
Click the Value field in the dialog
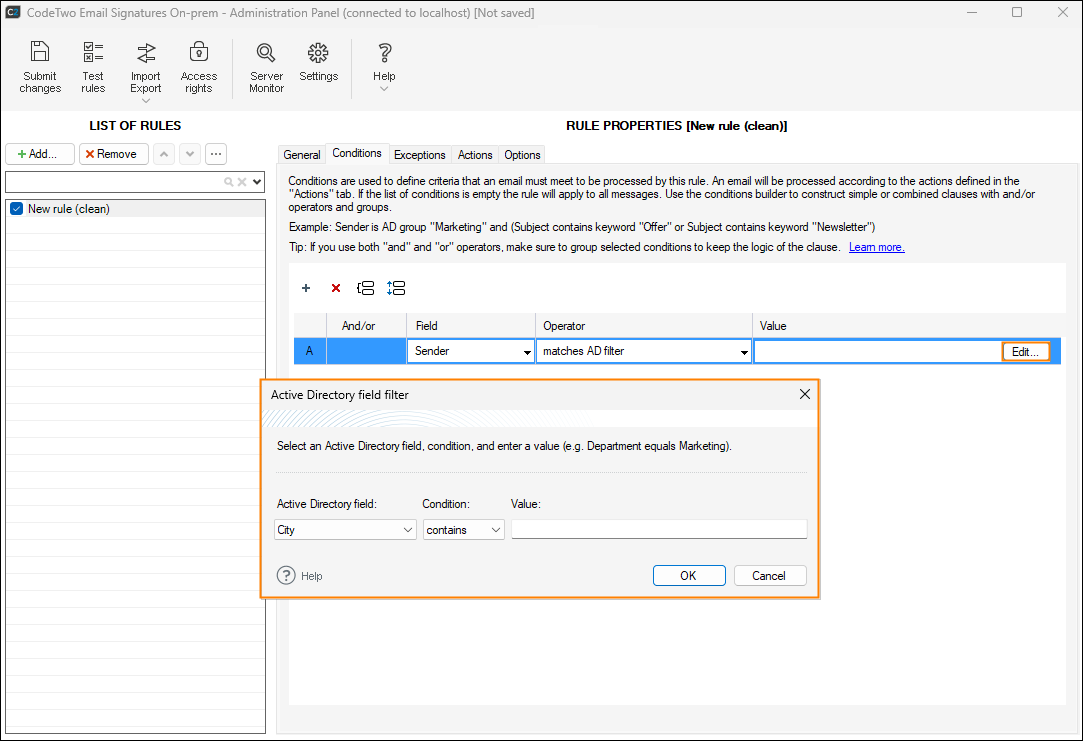click(x=658, y=530)
